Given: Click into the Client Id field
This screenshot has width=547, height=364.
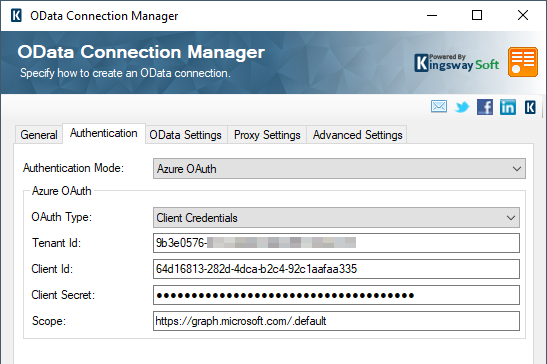Looking at the screenshot, I should (x=336, y=269).
